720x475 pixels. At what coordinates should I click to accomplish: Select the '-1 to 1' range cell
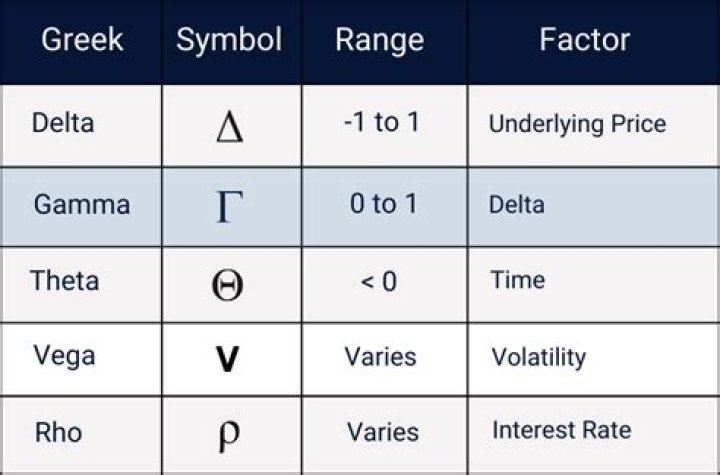385,125
